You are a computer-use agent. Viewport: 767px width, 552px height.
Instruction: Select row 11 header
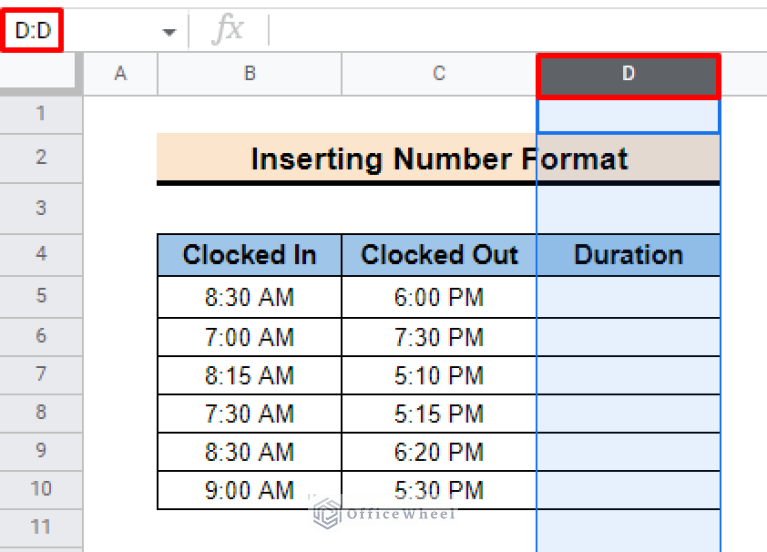[41, 528]
